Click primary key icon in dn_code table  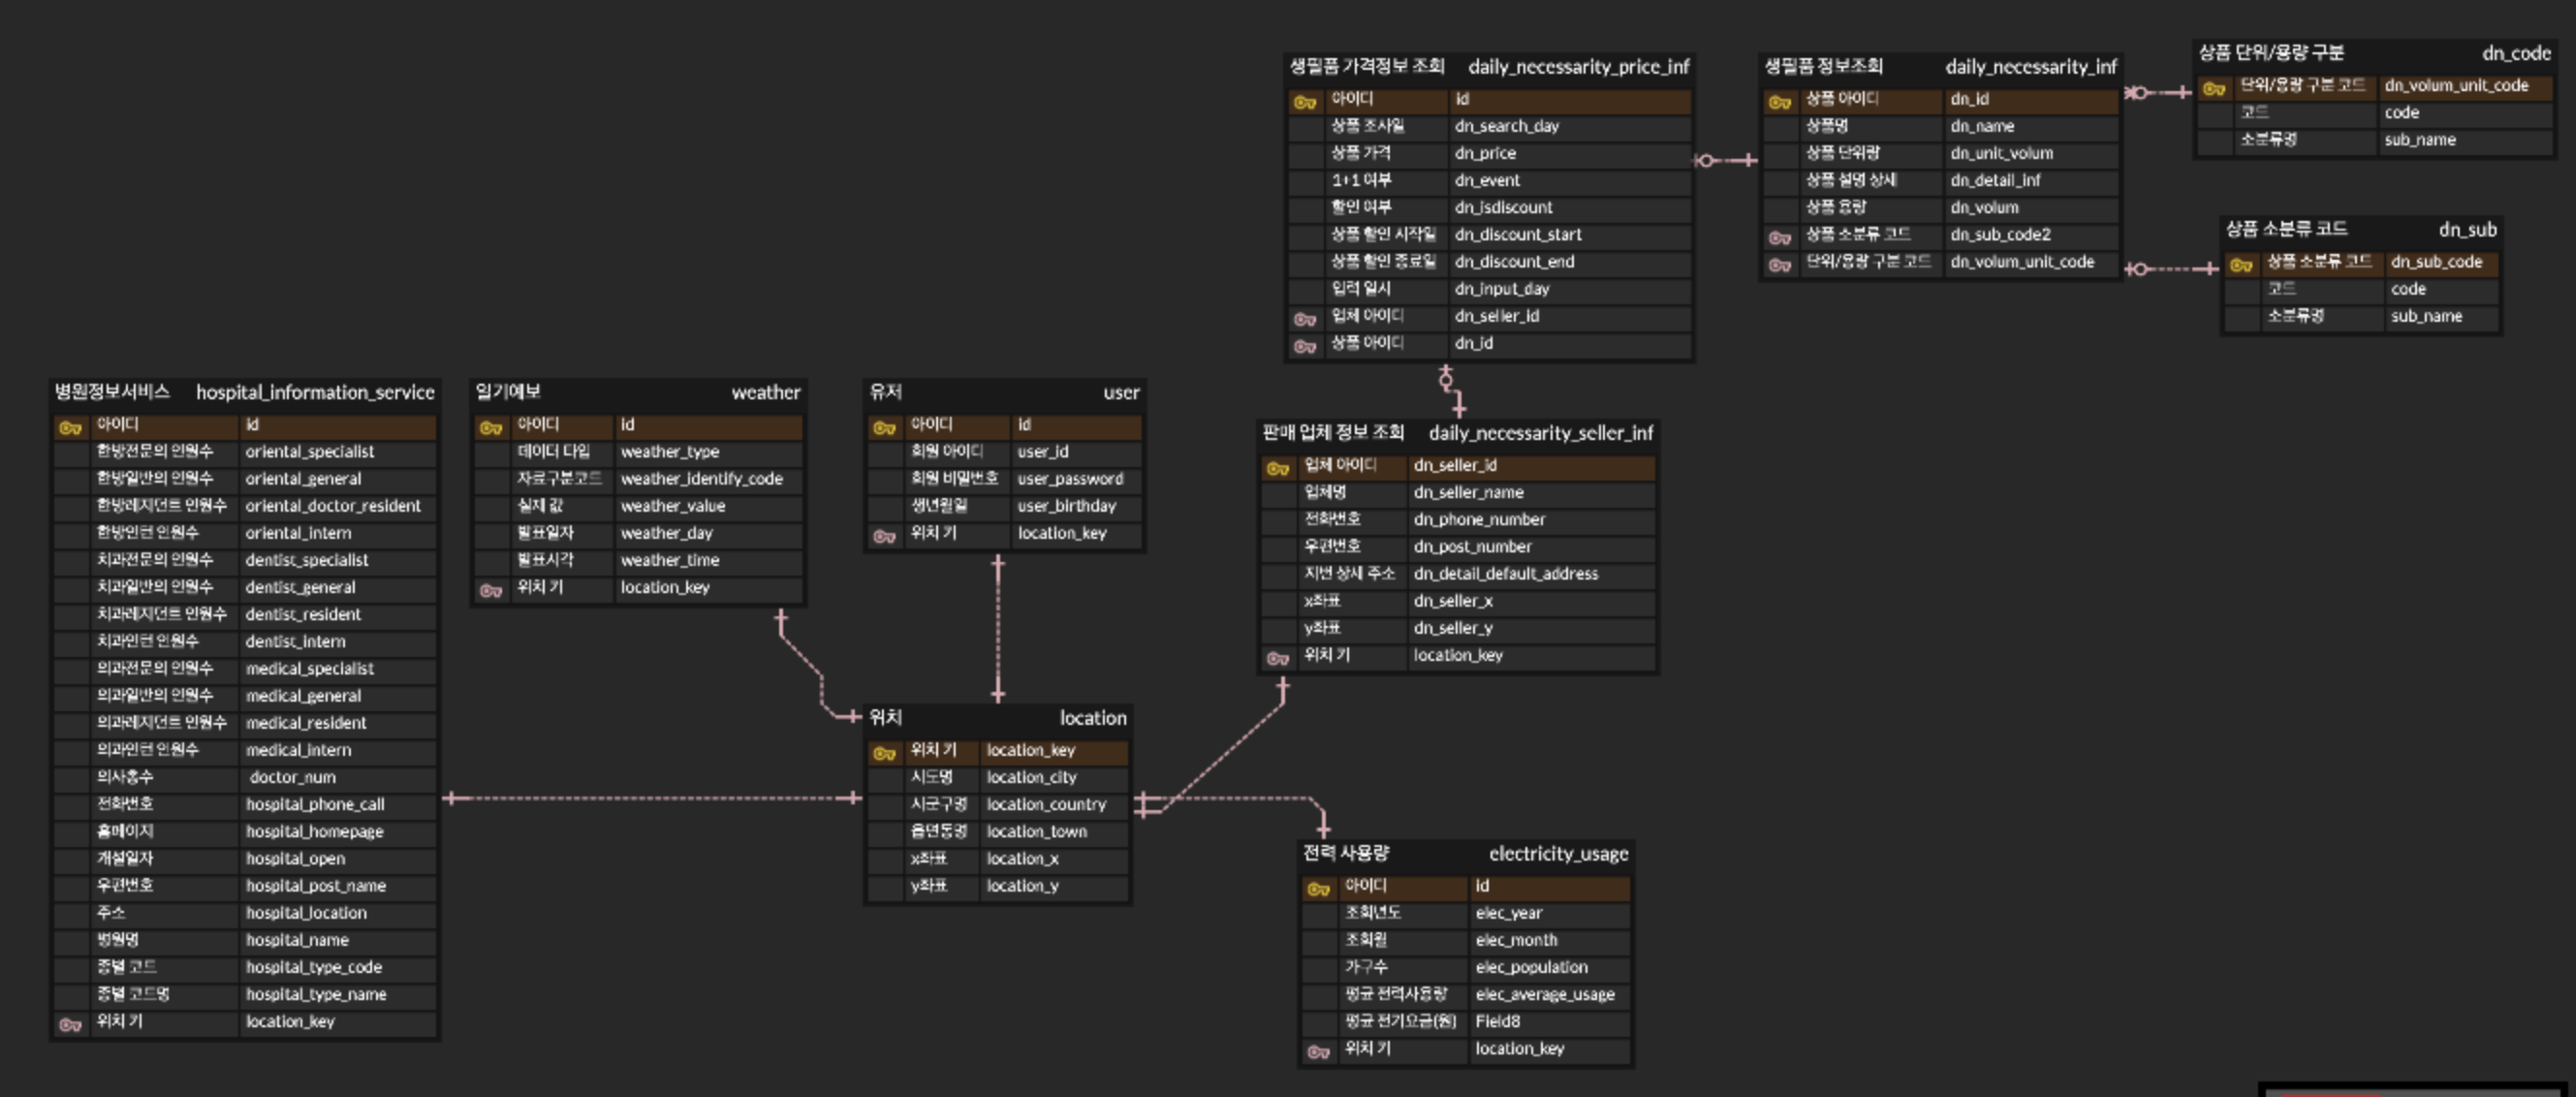click(x=2214, y=89)
